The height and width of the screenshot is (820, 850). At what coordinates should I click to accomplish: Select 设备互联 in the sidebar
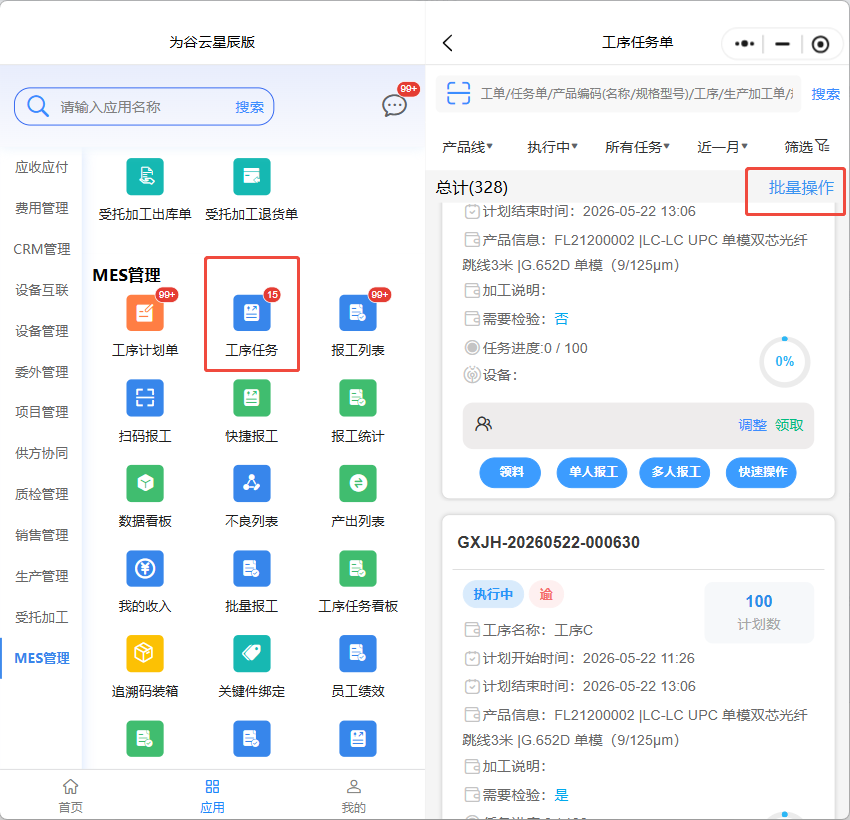tap(41, 290)
